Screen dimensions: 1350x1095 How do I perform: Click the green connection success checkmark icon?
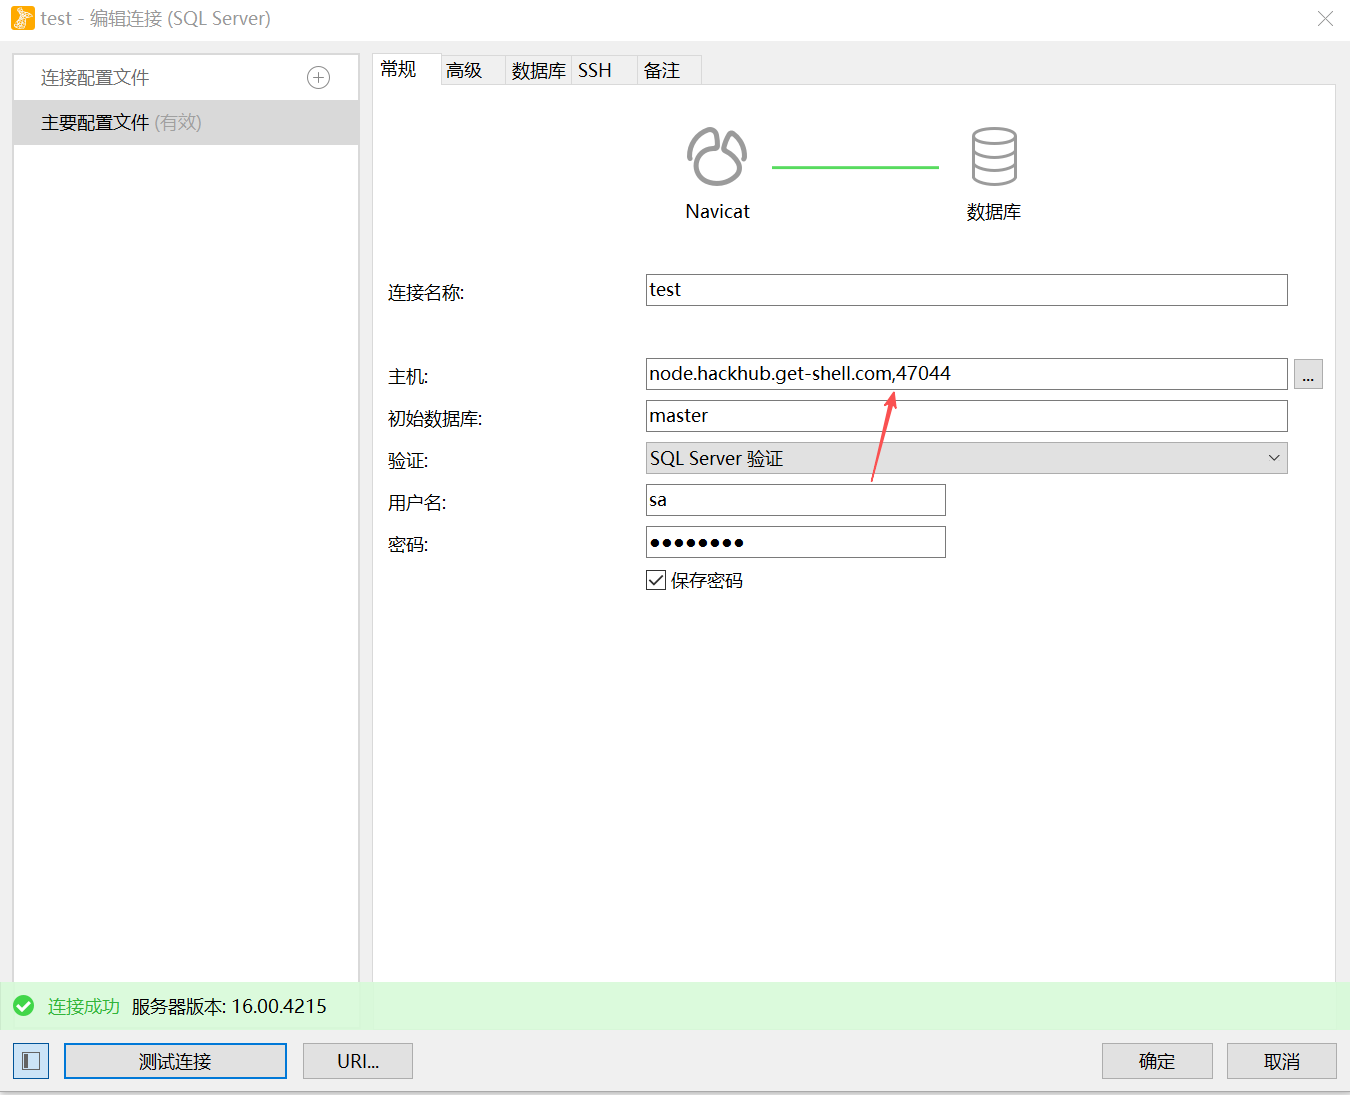(23, 1006)
